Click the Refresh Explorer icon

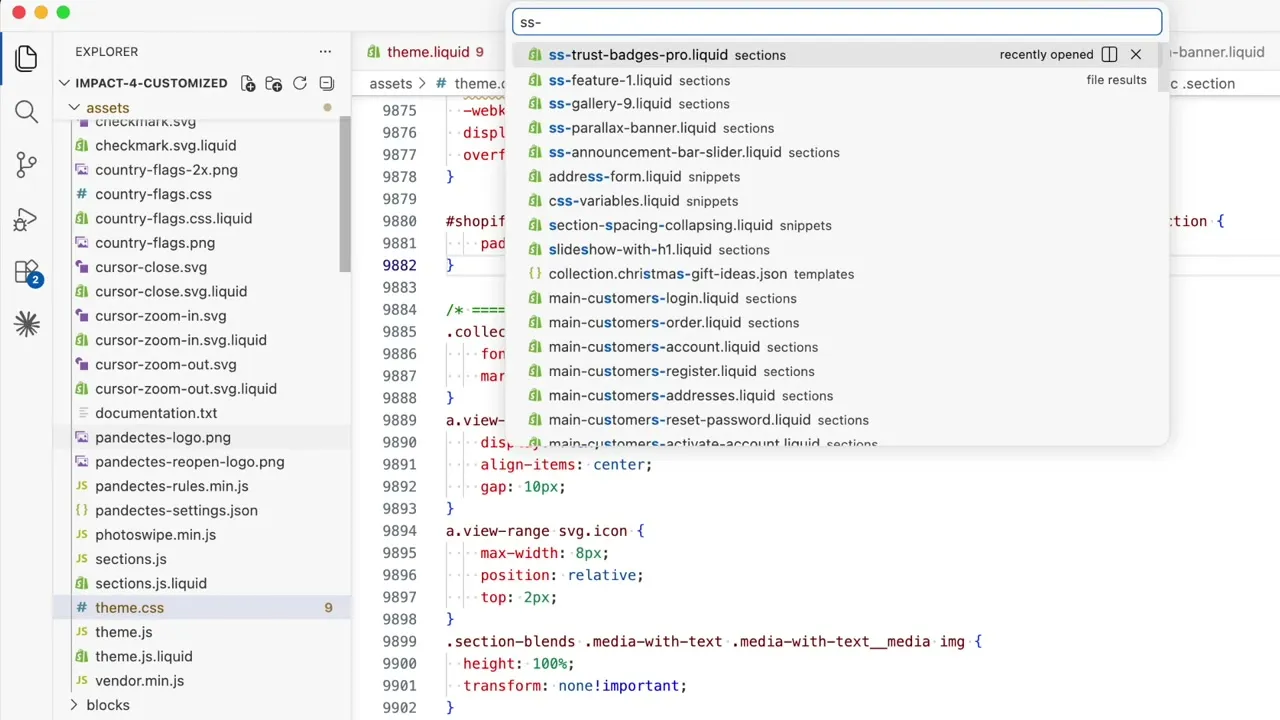click(300, 84)
